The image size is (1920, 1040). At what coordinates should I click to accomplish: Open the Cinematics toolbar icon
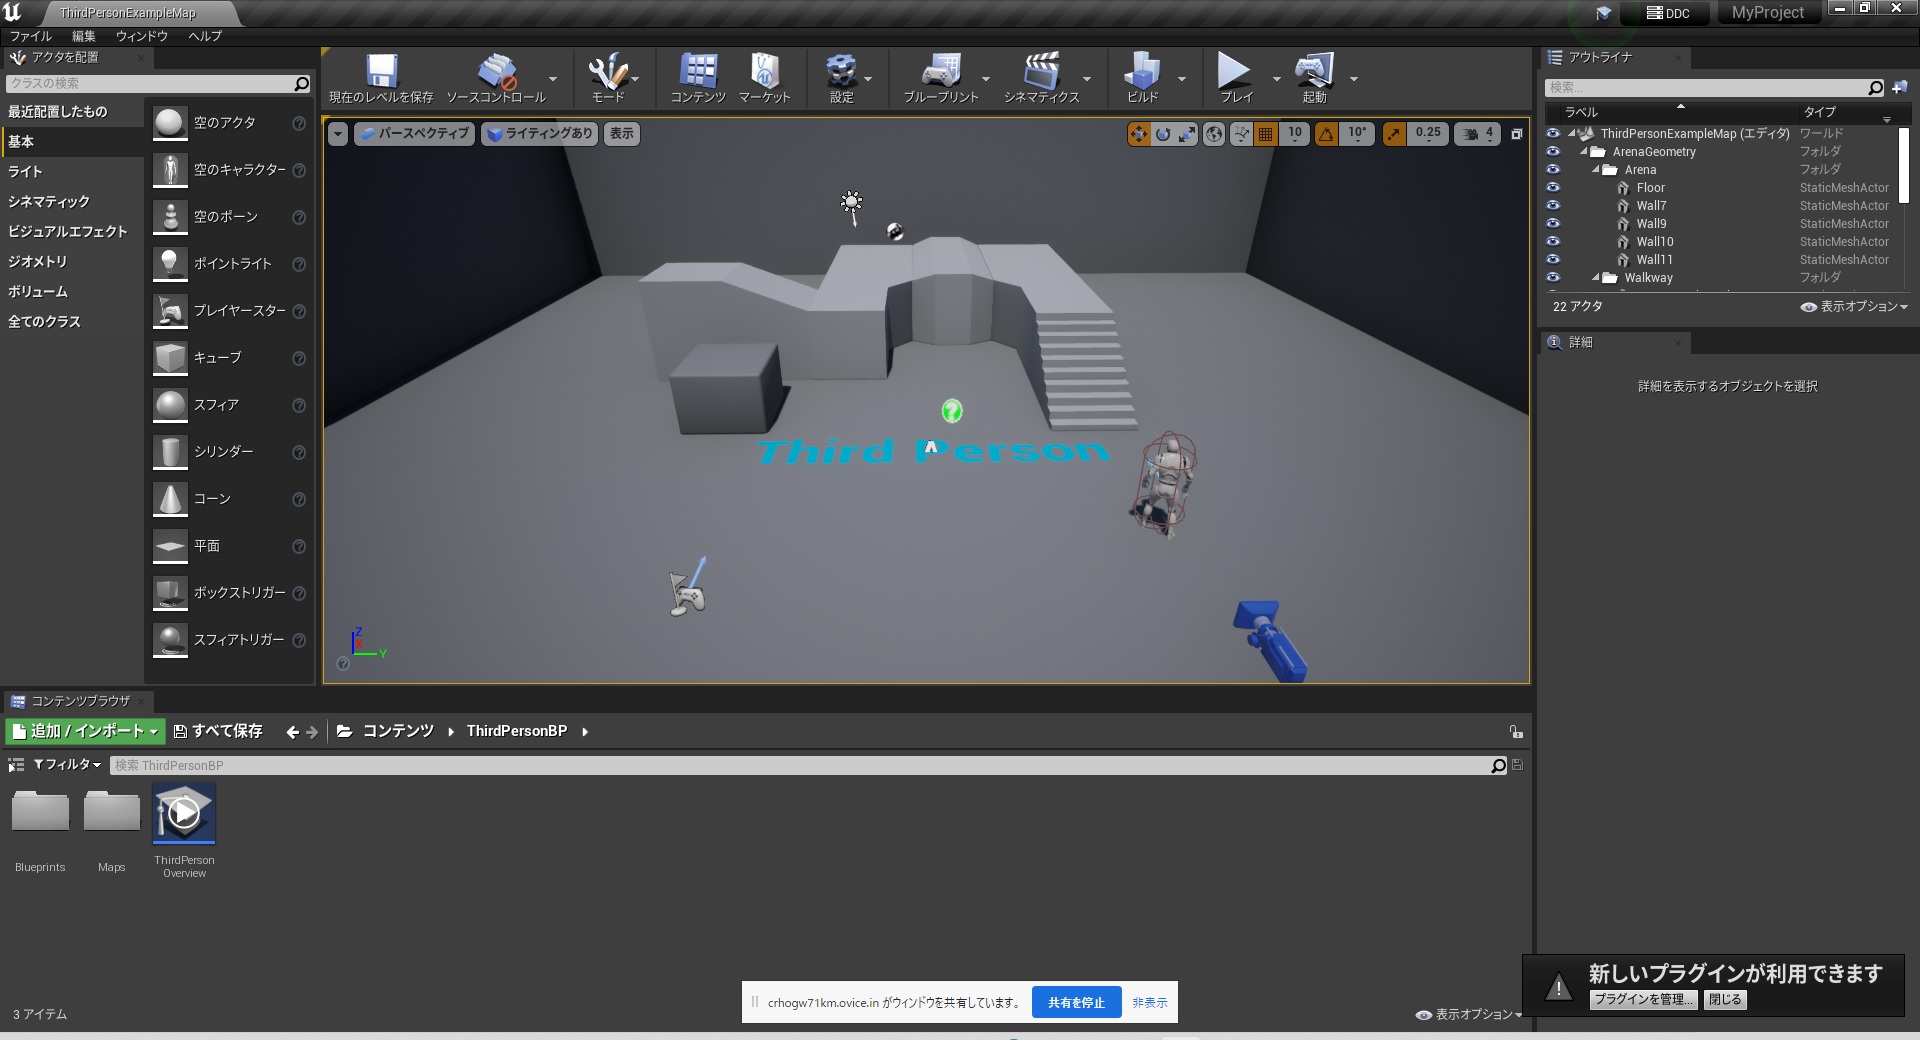(x=1041, y=73)
